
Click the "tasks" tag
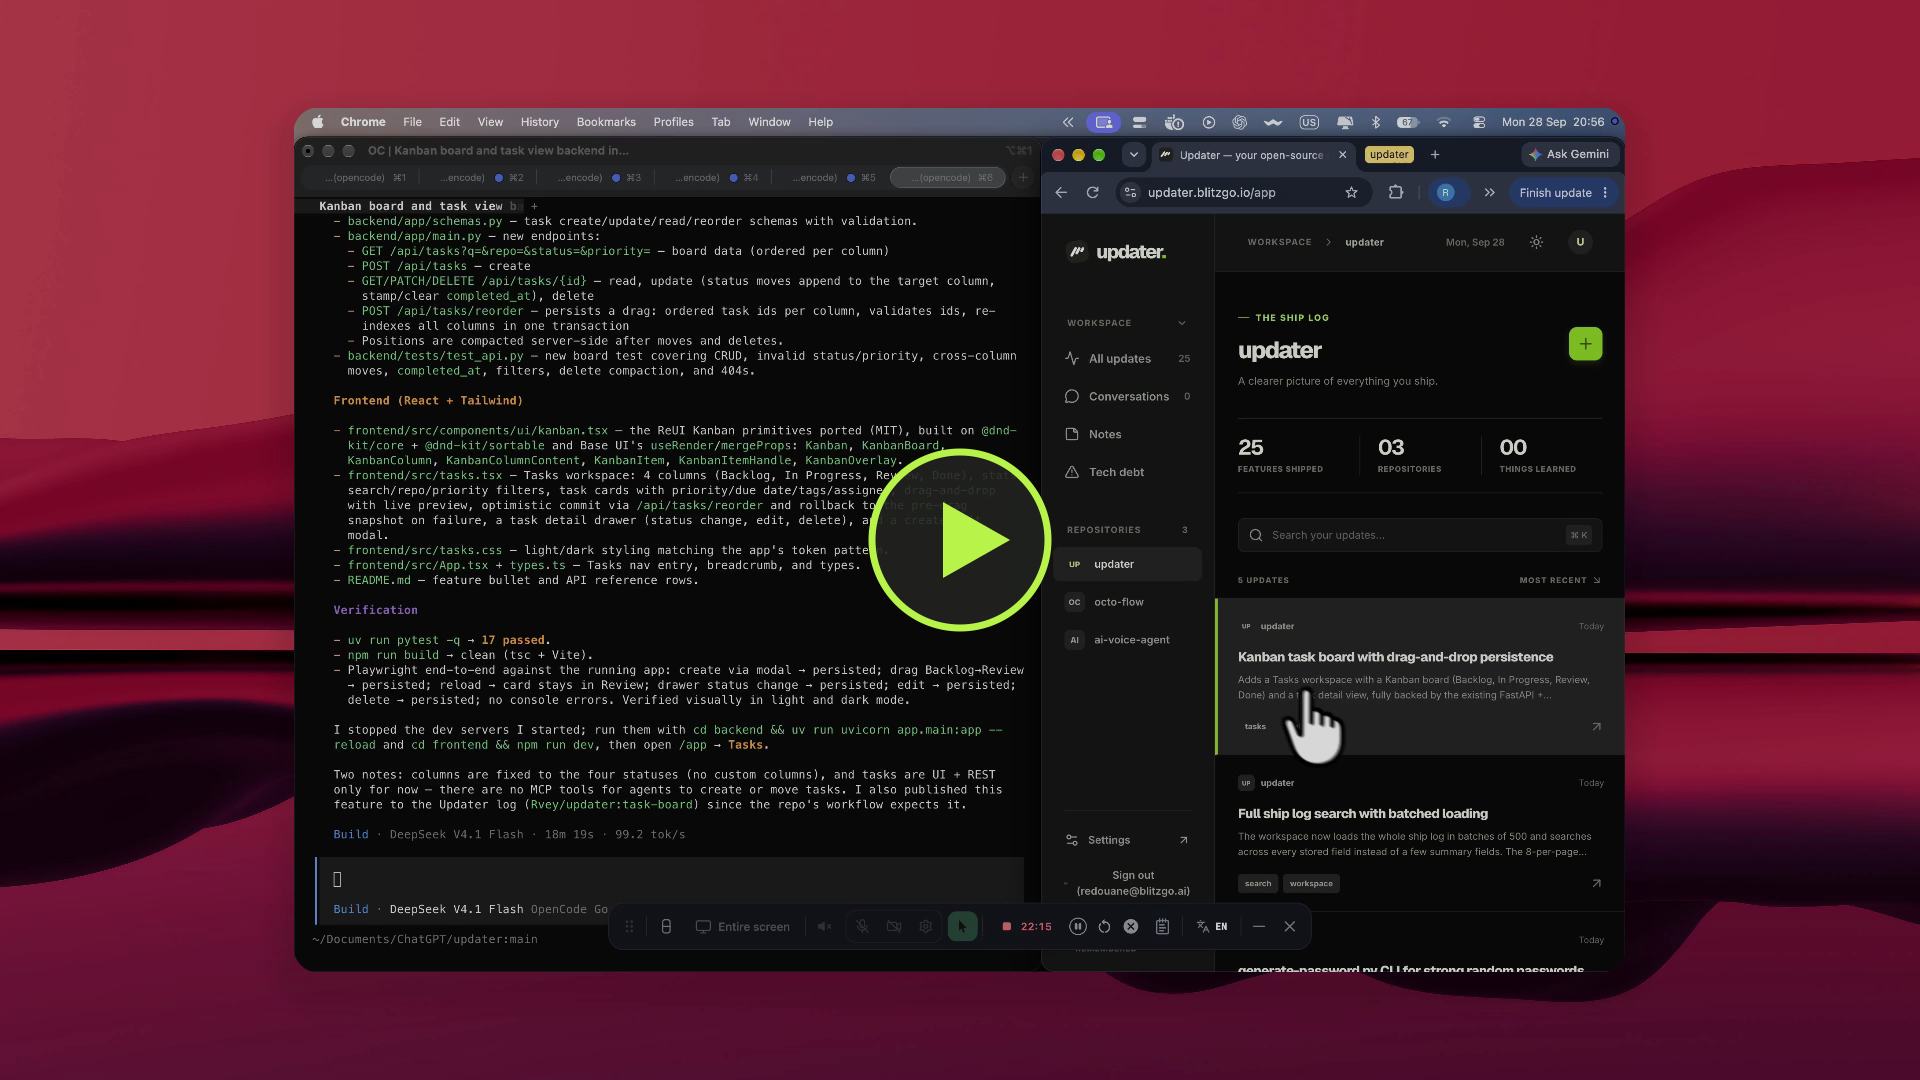(x=1255, y=727)
